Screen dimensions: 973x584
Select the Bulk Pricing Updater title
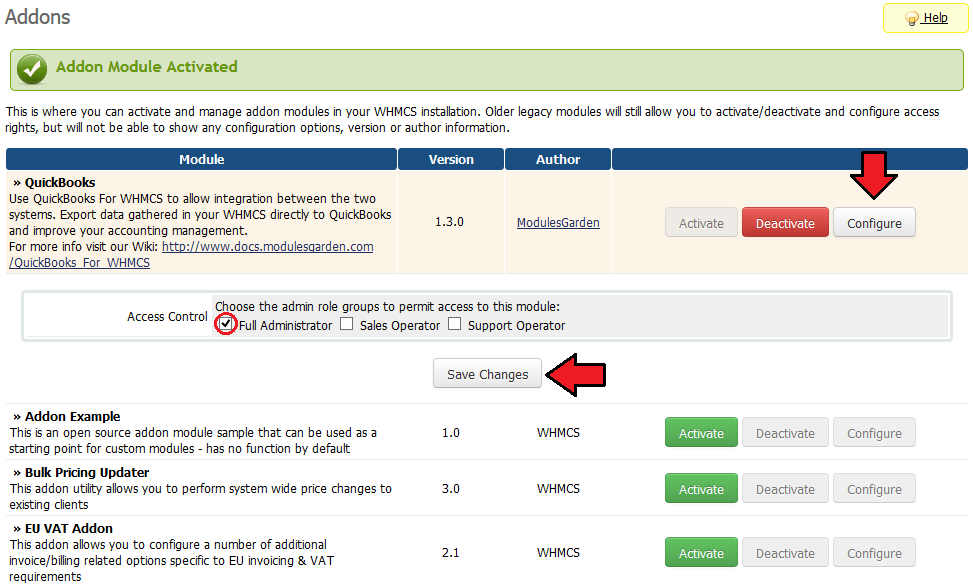tap(87, 472)
